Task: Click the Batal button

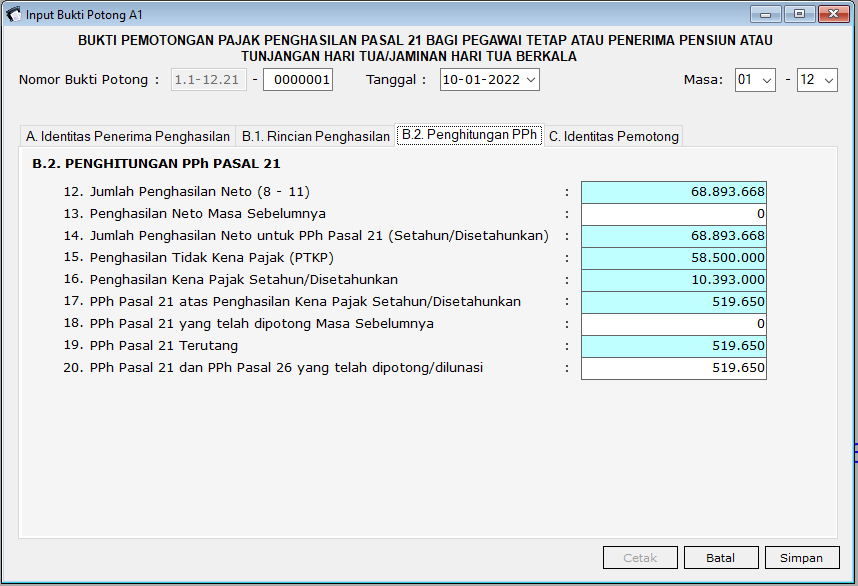Action: click(721, 557)
